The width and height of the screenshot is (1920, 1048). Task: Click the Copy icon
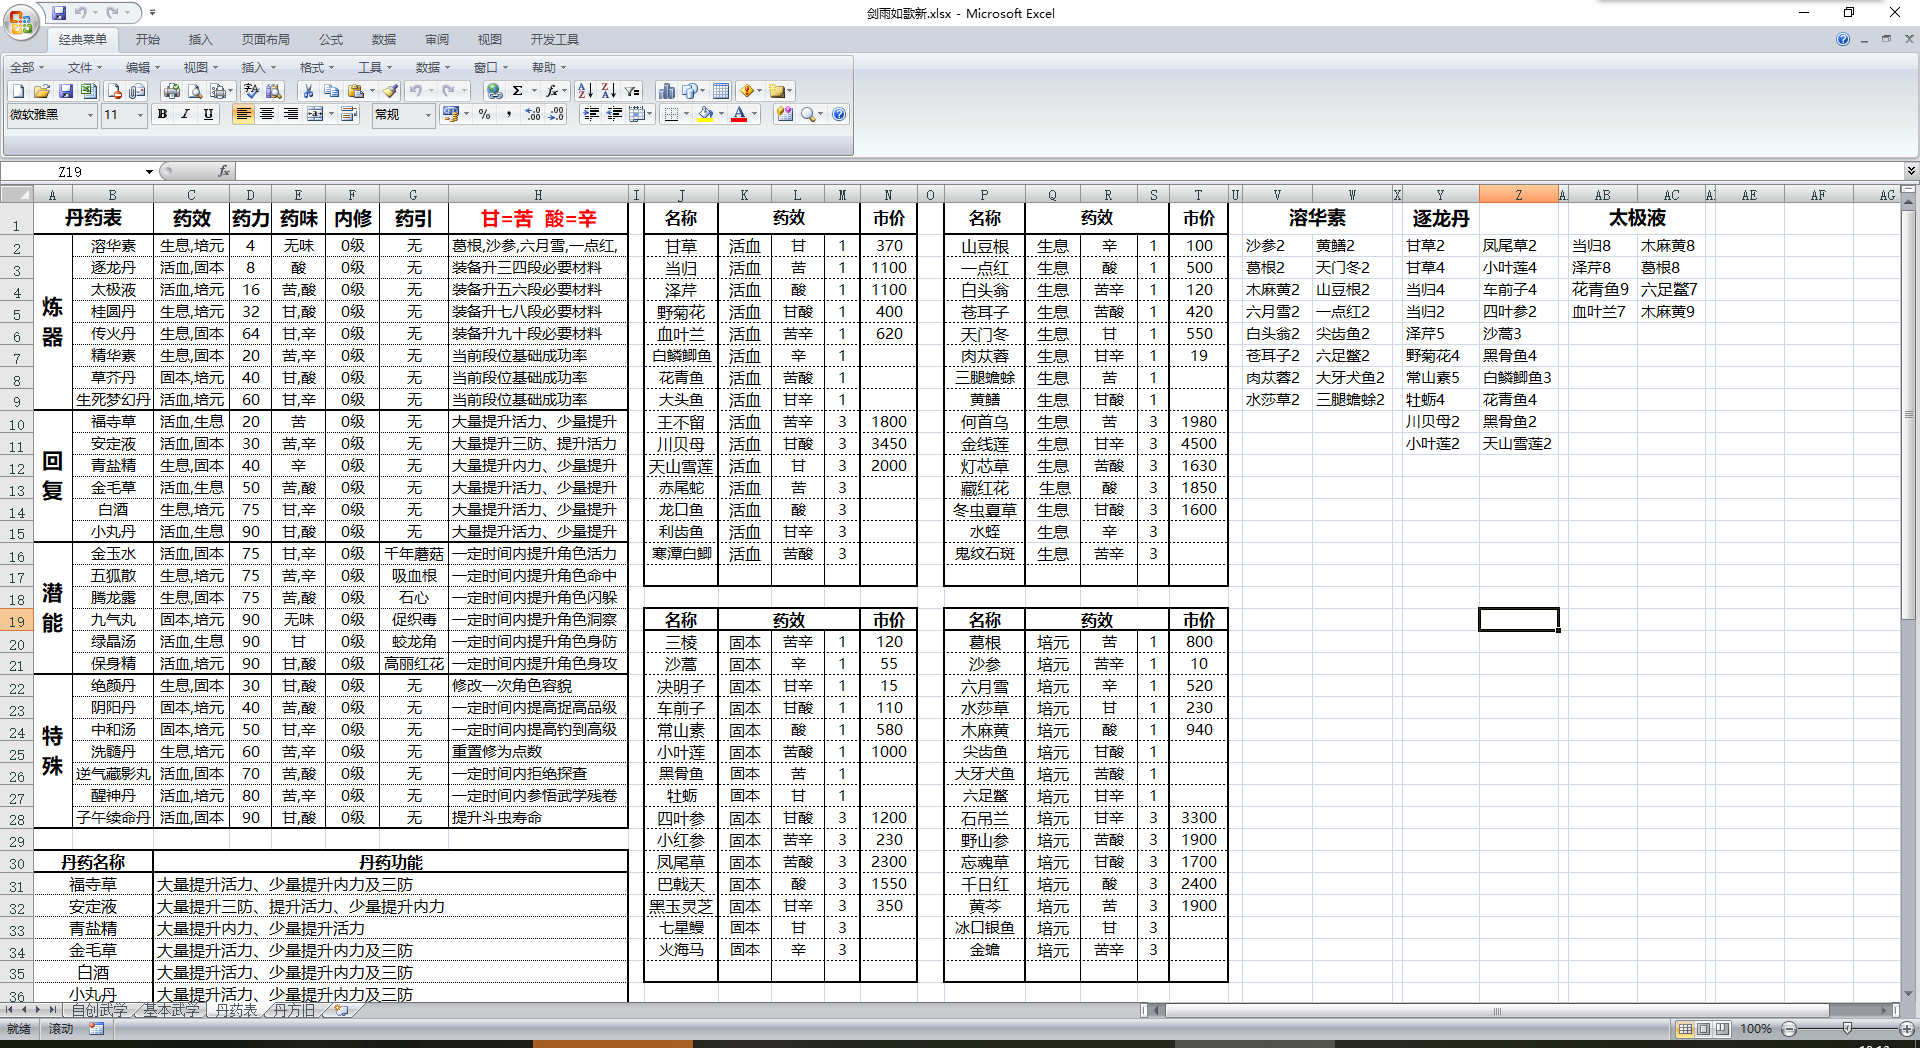(331, 91)
